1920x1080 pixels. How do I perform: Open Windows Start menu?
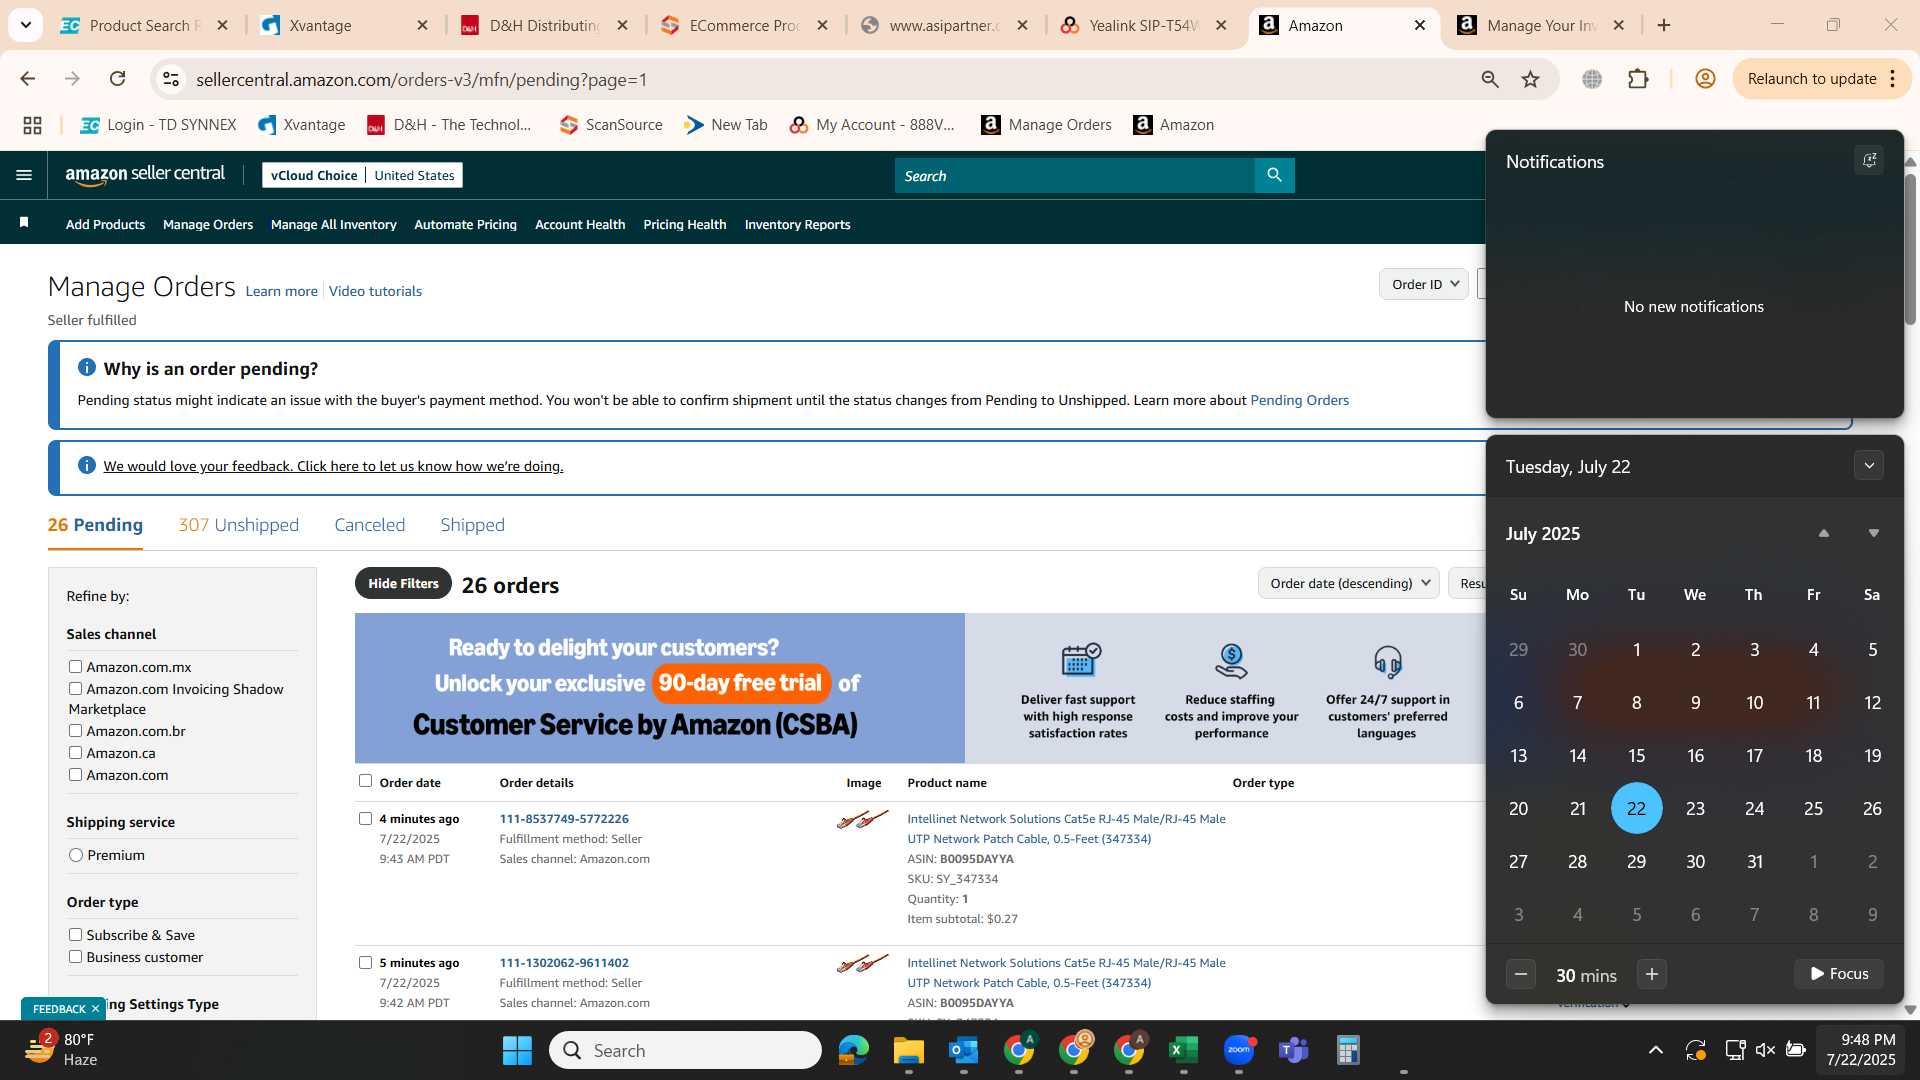517,1050
